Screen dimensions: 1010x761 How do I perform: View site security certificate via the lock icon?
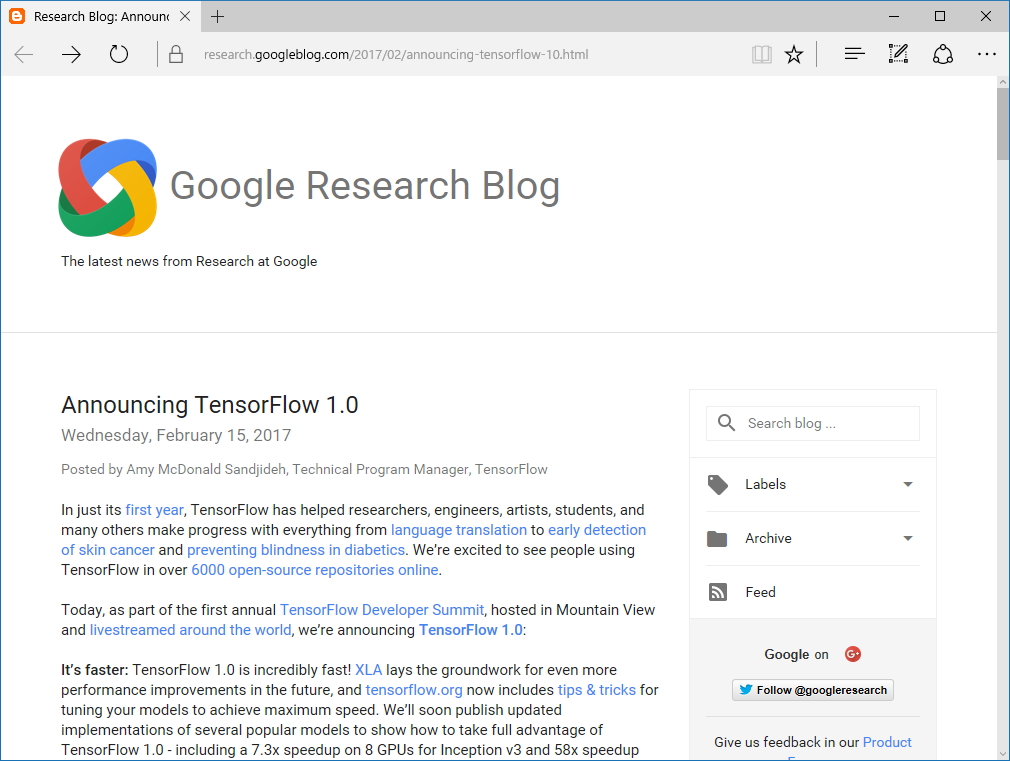[x=176, y=54]
